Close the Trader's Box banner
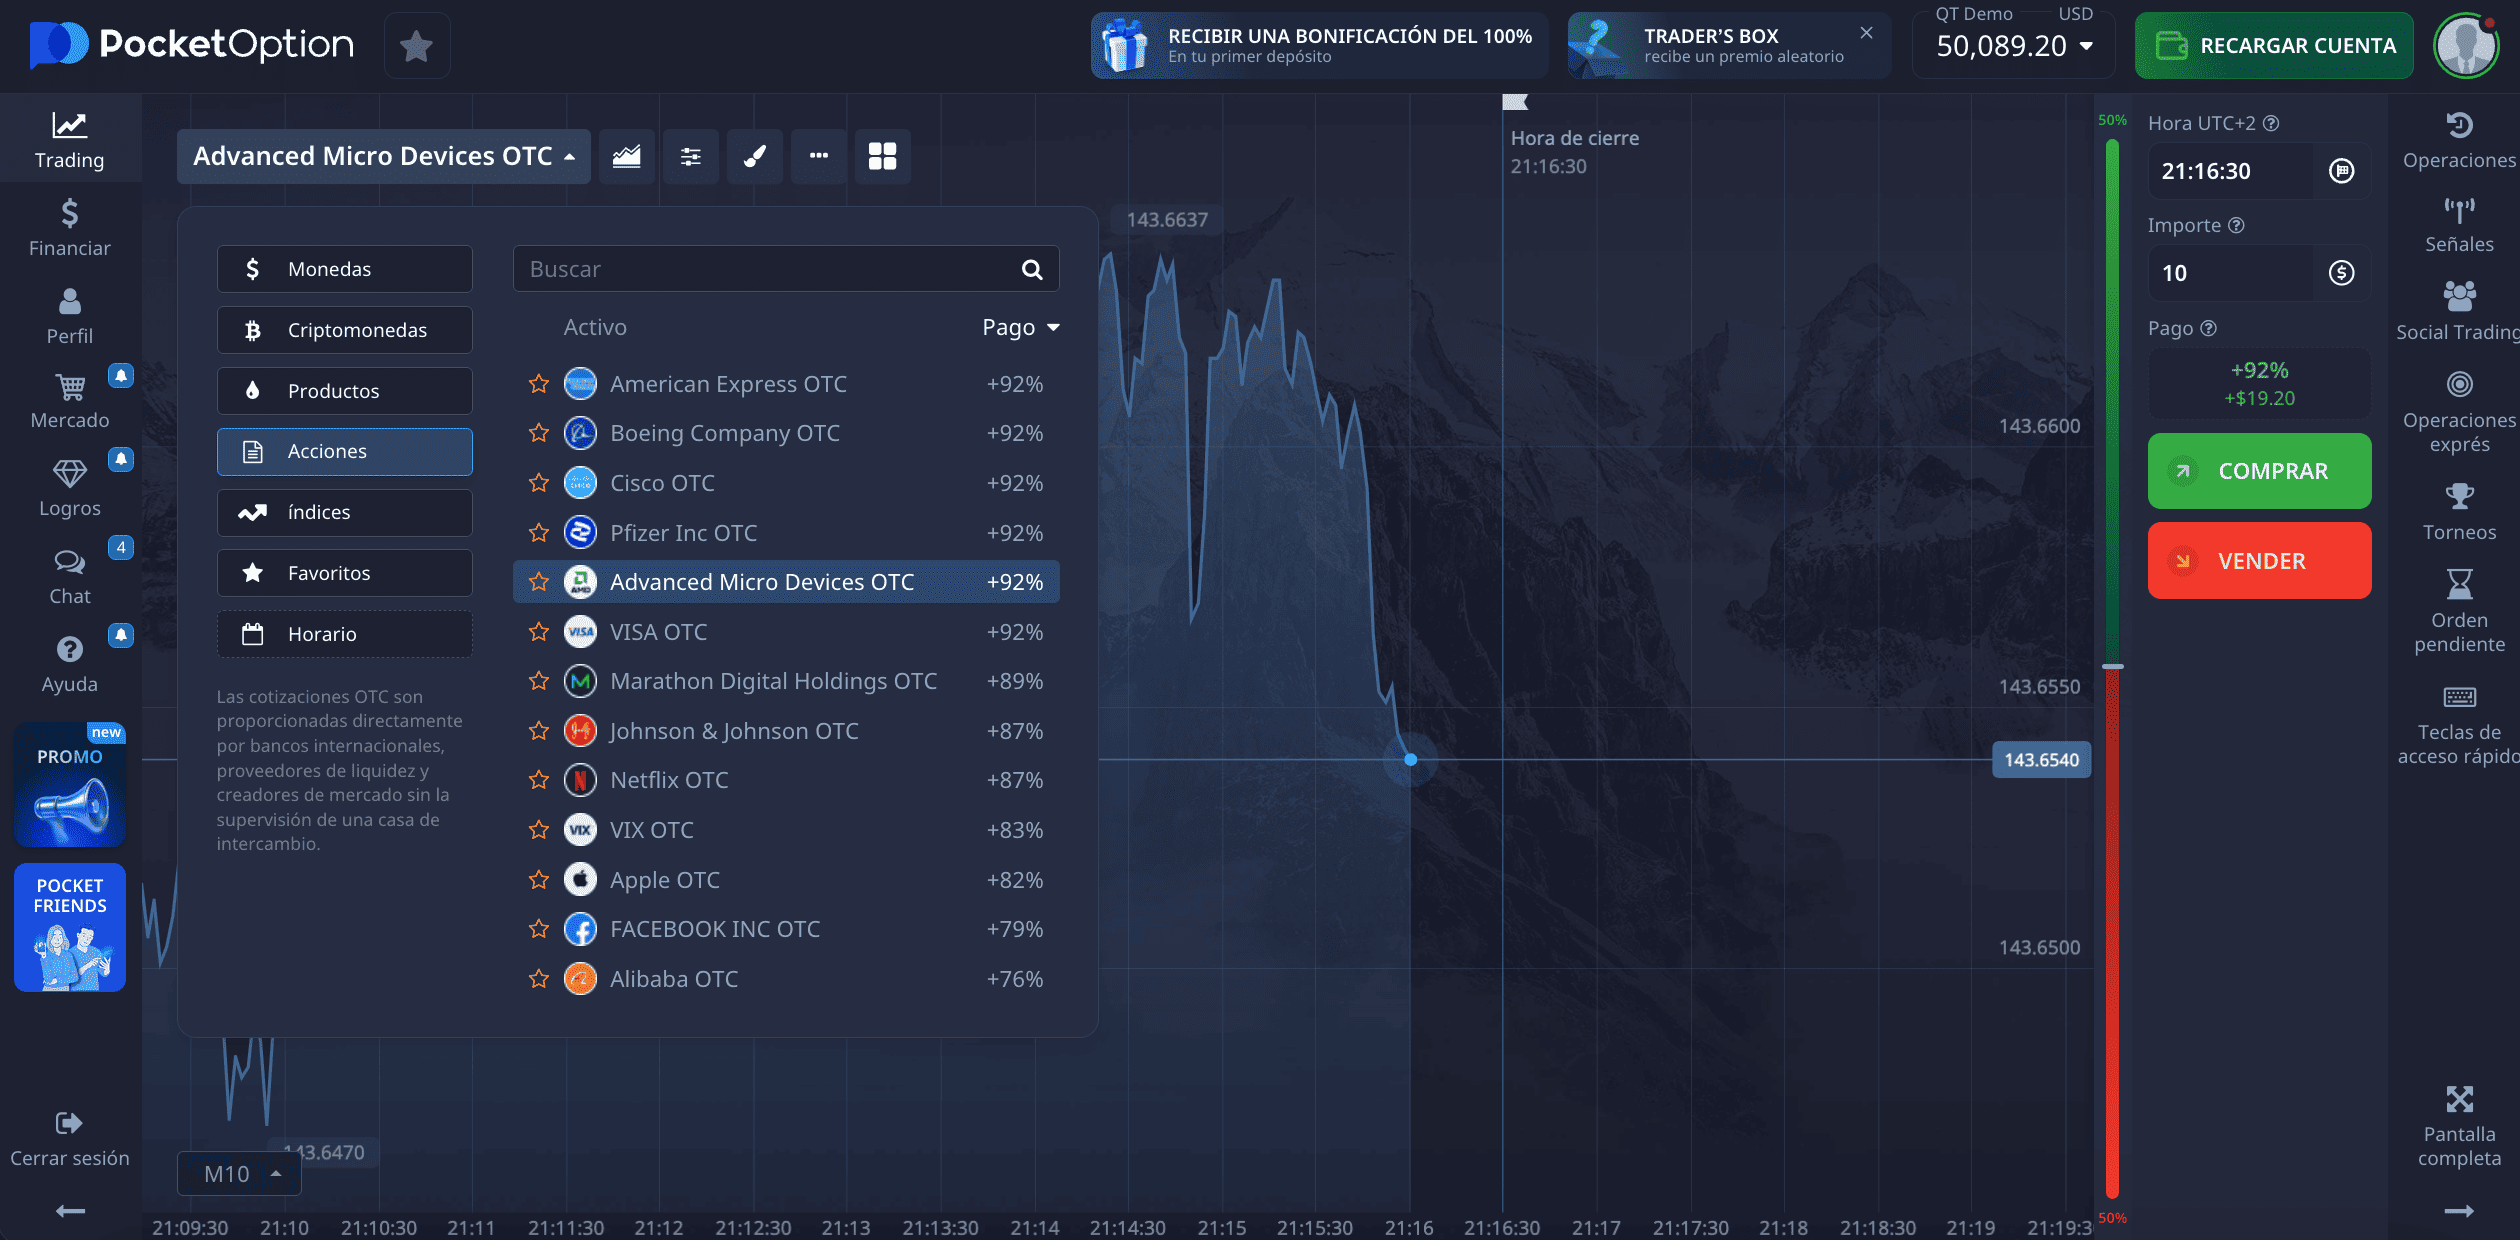Screen dimensions: 2520x1240 (x=1866, y=33)
